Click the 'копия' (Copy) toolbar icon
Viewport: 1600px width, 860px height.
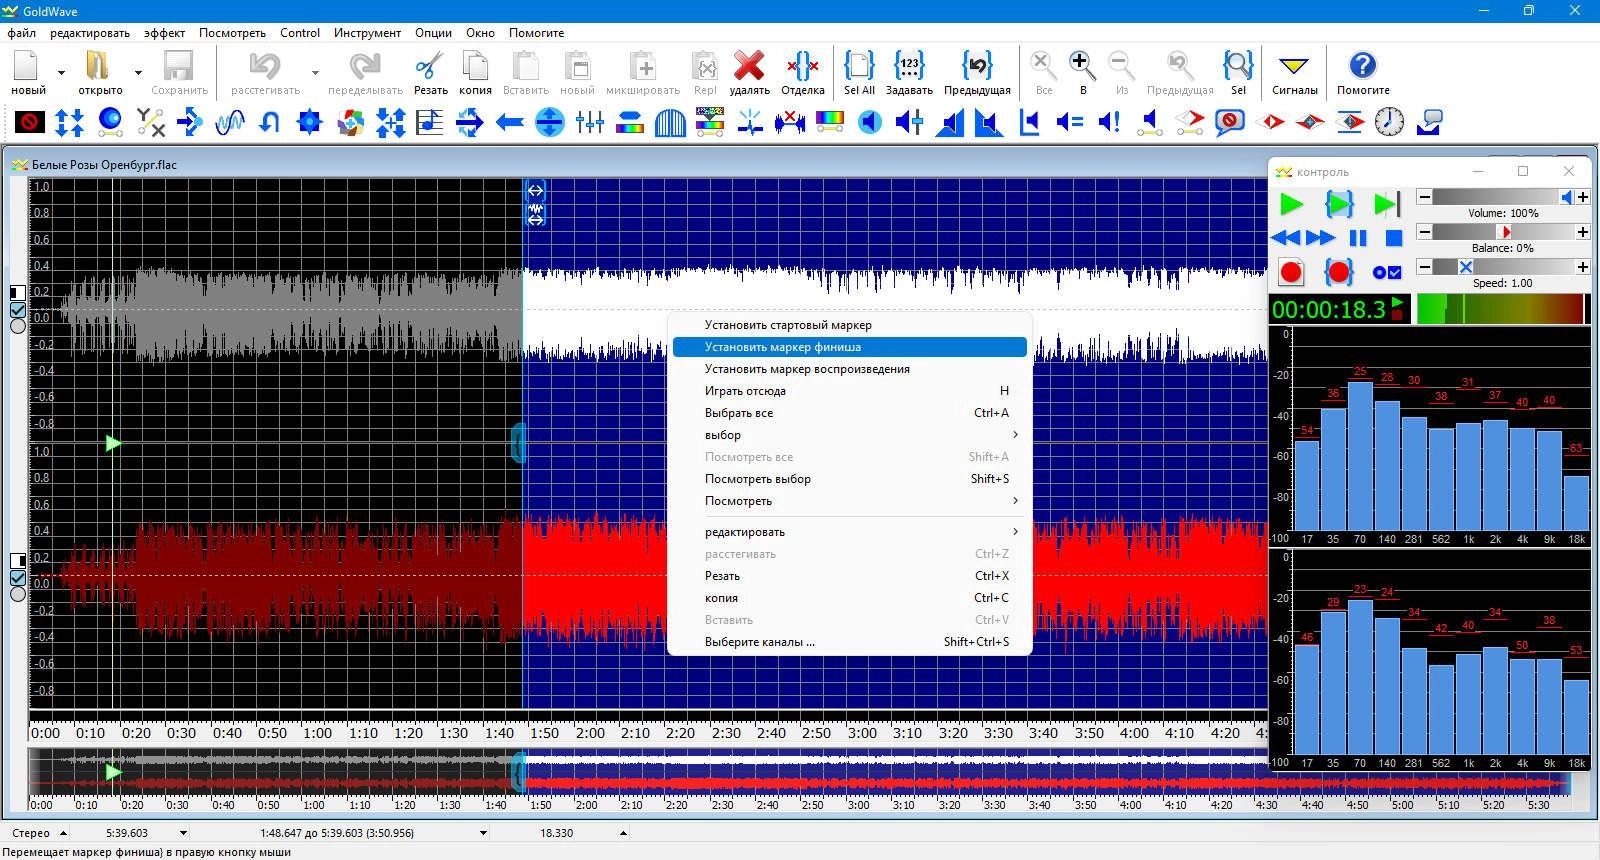click(x=475, y=67)
